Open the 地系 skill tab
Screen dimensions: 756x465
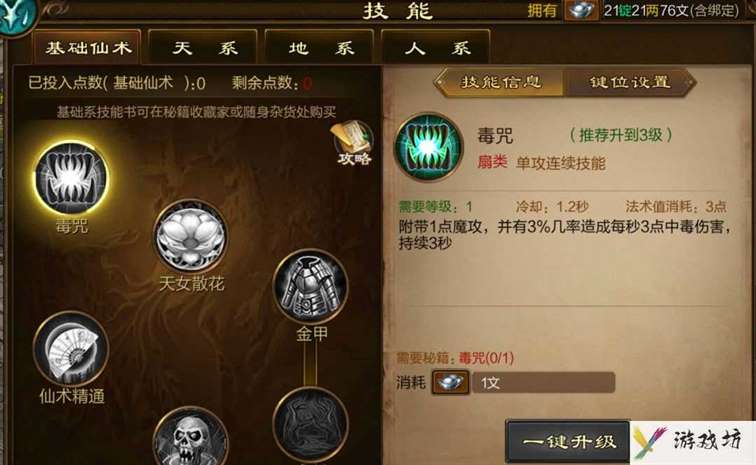(319, 47)
